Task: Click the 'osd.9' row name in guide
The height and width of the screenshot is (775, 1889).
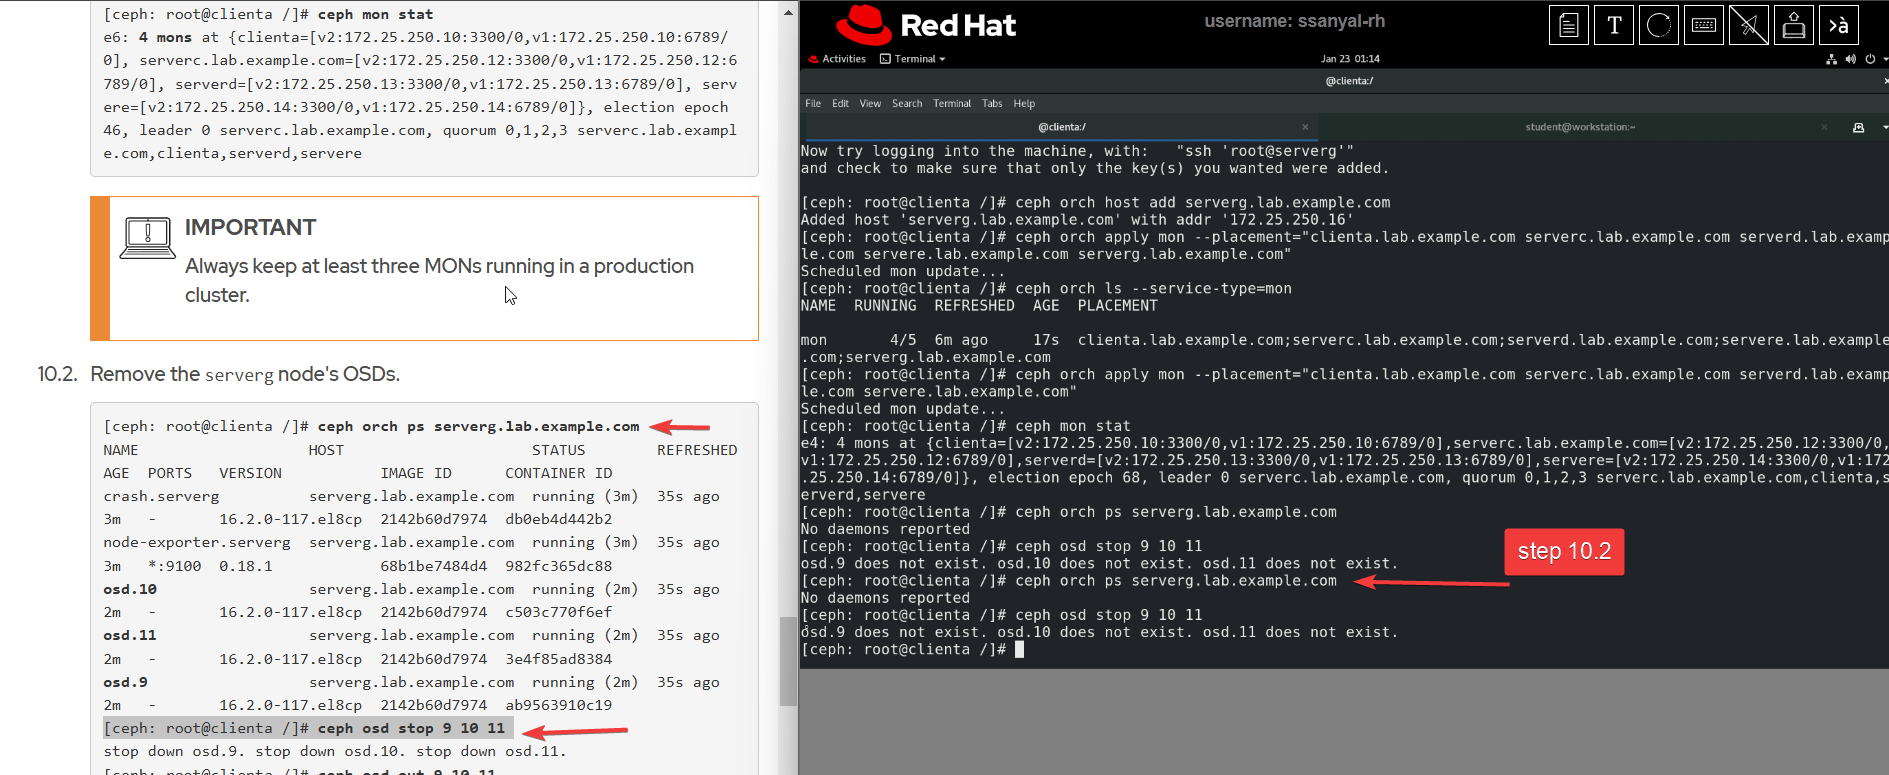Action: tap(125, 683)
